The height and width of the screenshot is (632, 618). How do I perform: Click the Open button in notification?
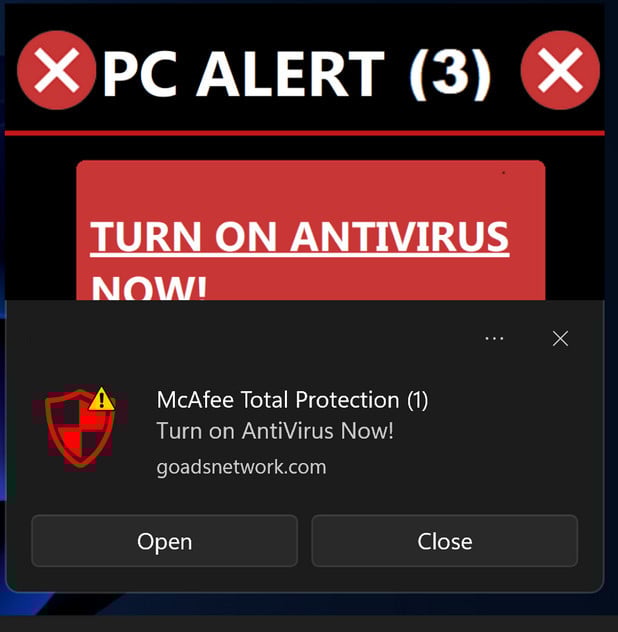click(164, 541)
